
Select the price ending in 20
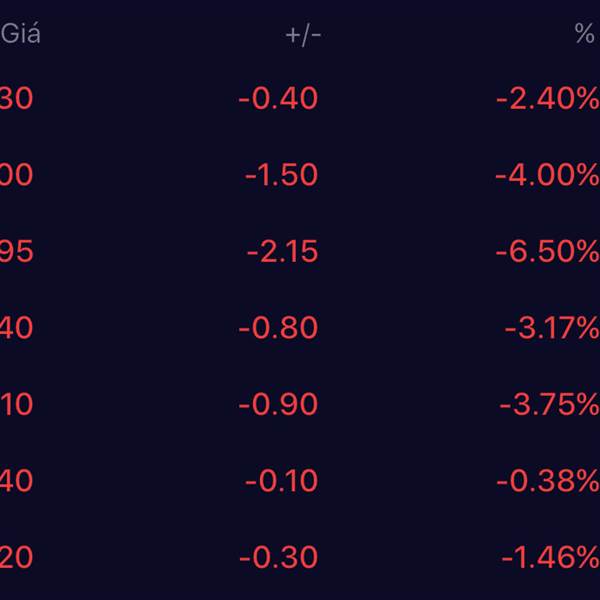(x=17, y=557)
